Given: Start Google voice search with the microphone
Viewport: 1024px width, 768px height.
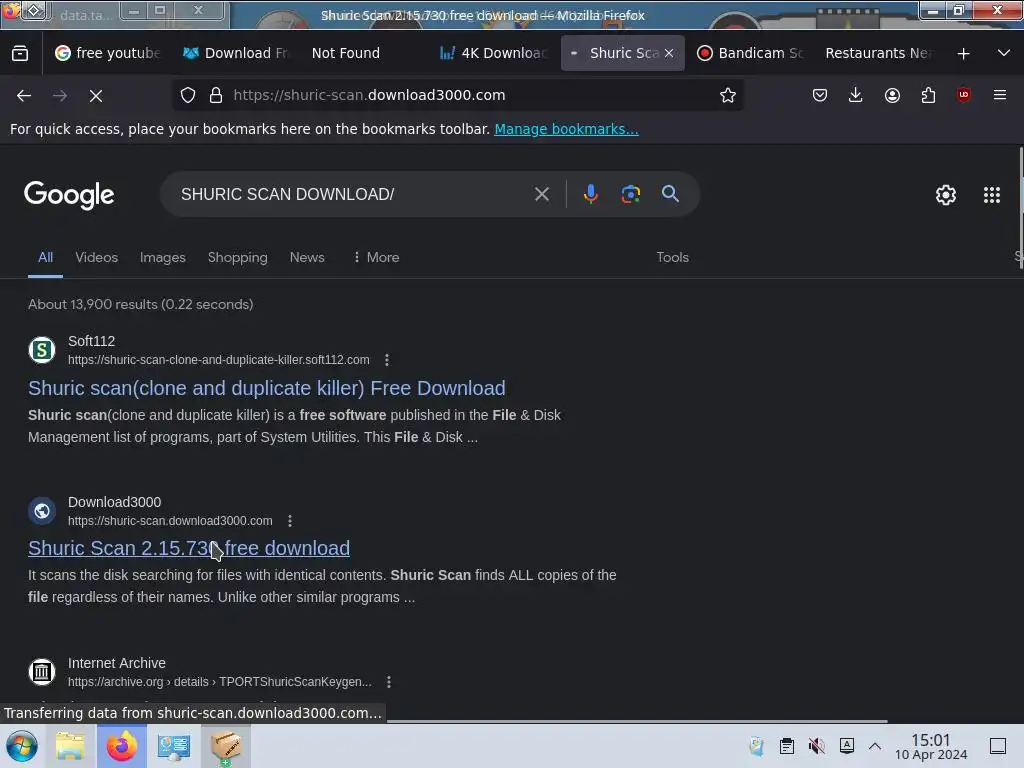Looking at the screenshot, I should click(x=590, y=194).
